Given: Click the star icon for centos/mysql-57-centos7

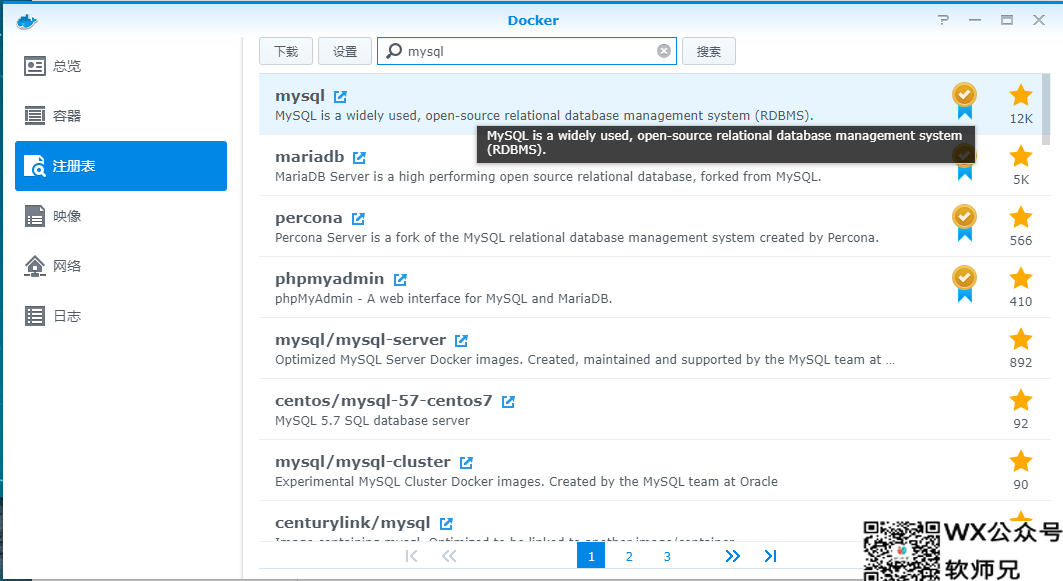Looking at the screenshot, I should tap(1020, 401).
